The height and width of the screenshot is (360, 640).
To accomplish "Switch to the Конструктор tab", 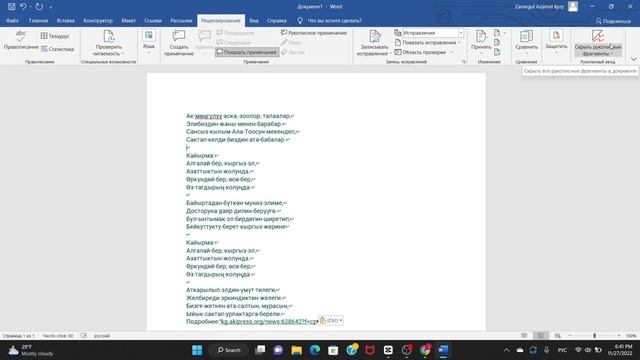I will point(98,20).
